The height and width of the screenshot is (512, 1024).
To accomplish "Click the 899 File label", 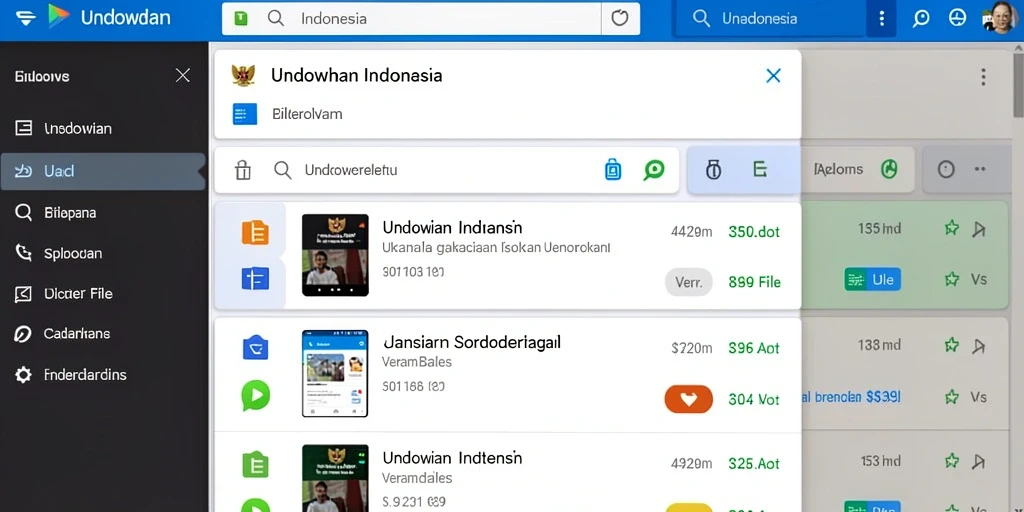I will pos(754,282).
